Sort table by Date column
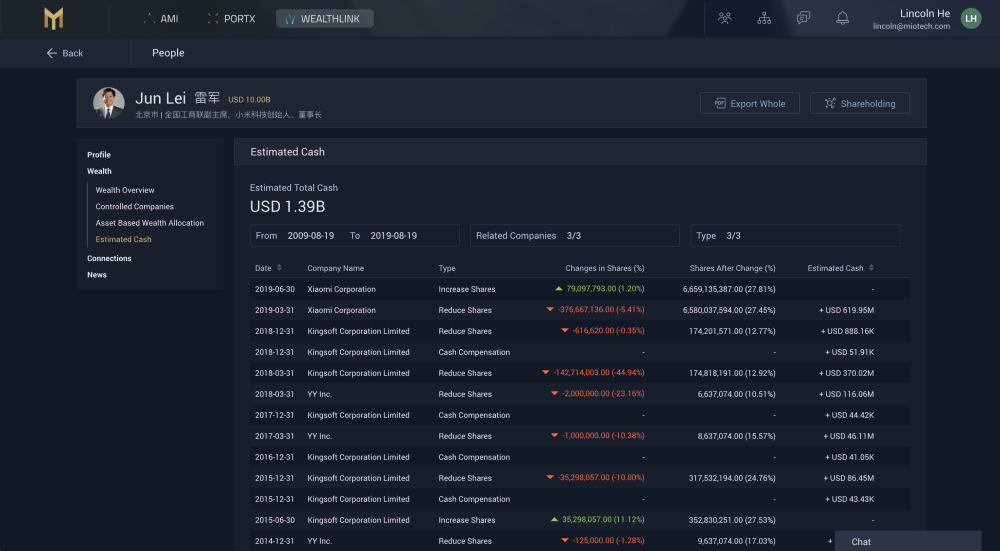Image resolution: width=1000 pixels, height=551 pixels. tap(279, 268)
